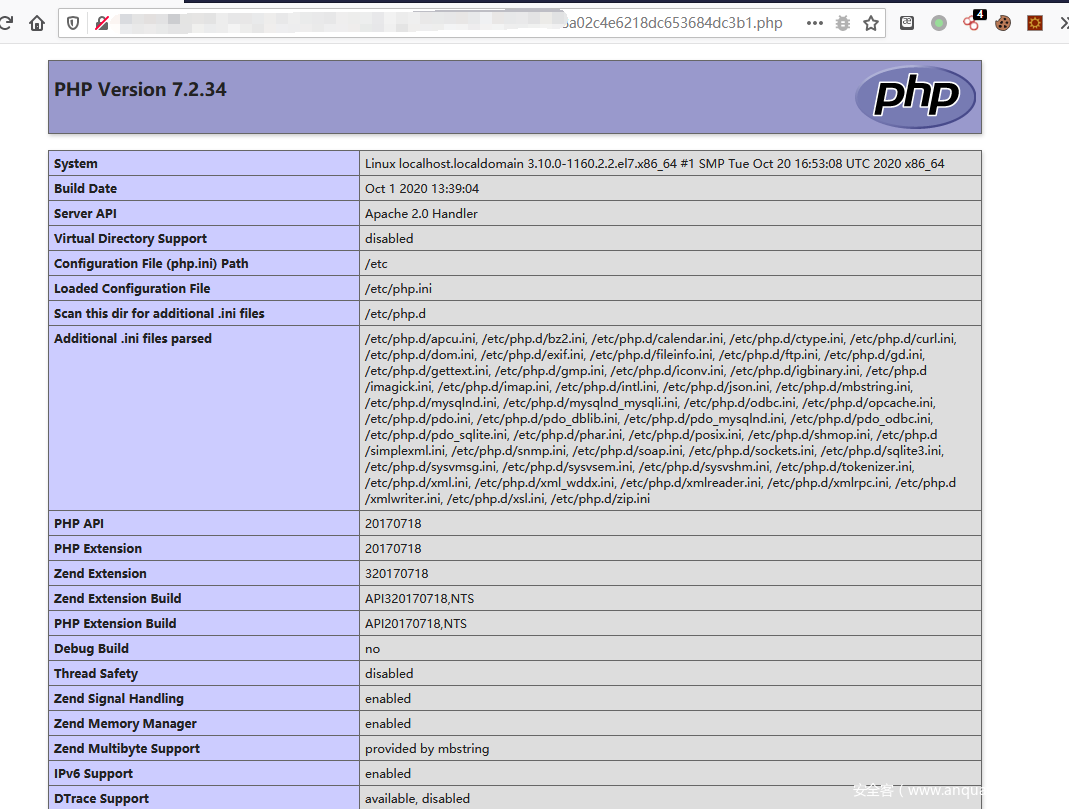Reload the page with the refresh icon
The width and height of the screenshot is (1069, 809).
point(5,23)
